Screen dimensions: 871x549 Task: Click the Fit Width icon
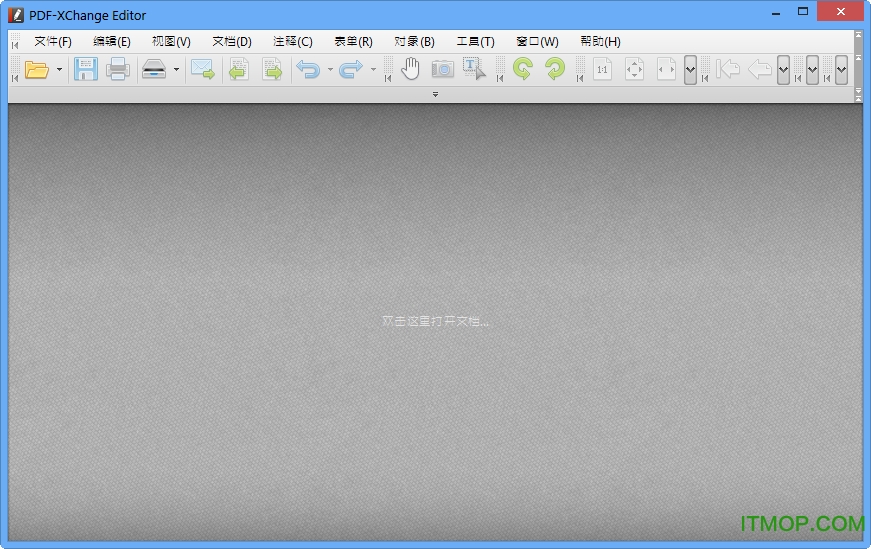(x=666, y=69)
